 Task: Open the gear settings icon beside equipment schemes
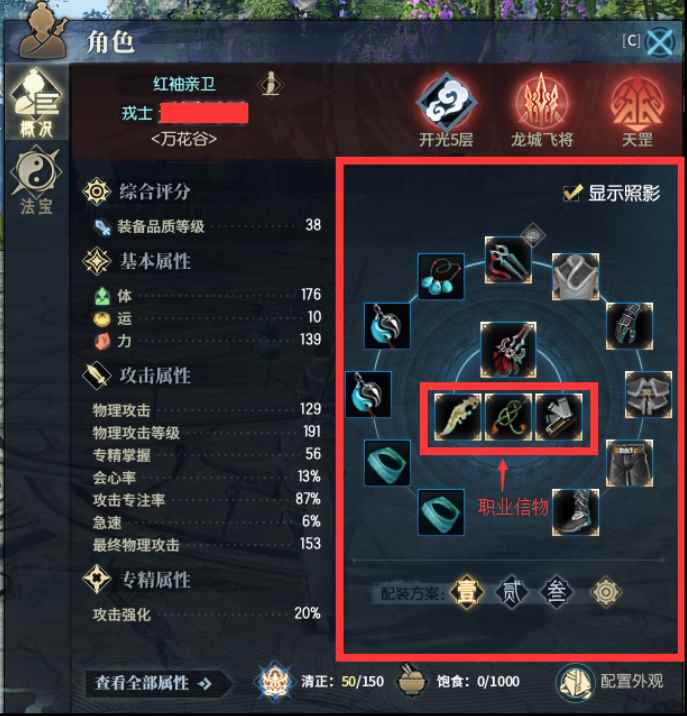(606, 592)
